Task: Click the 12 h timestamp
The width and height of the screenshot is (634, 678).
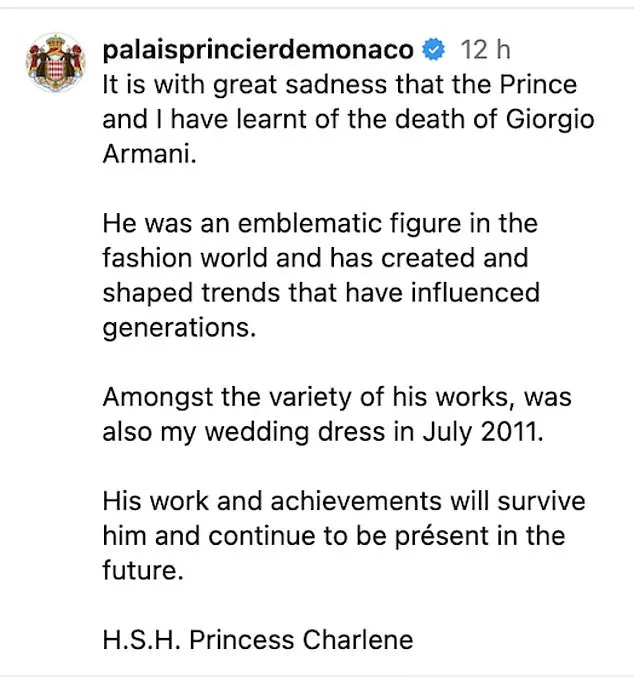Action: tap(485, 49)
